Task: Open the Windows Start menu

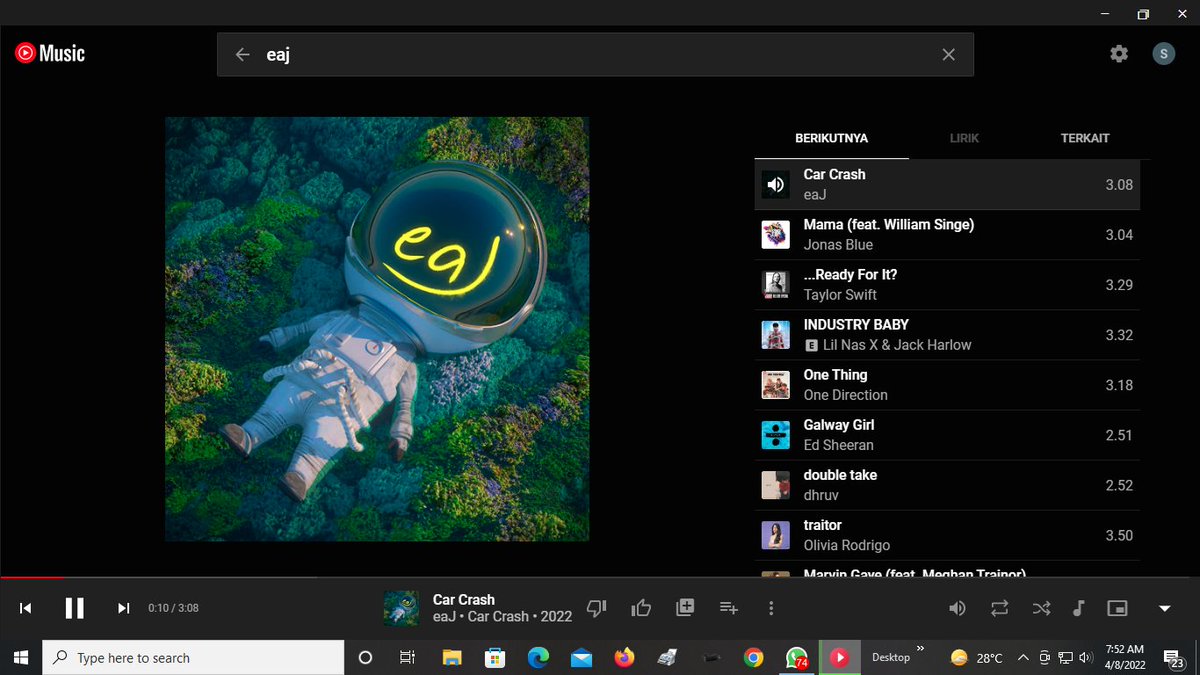Action: [x=20, y=657]
